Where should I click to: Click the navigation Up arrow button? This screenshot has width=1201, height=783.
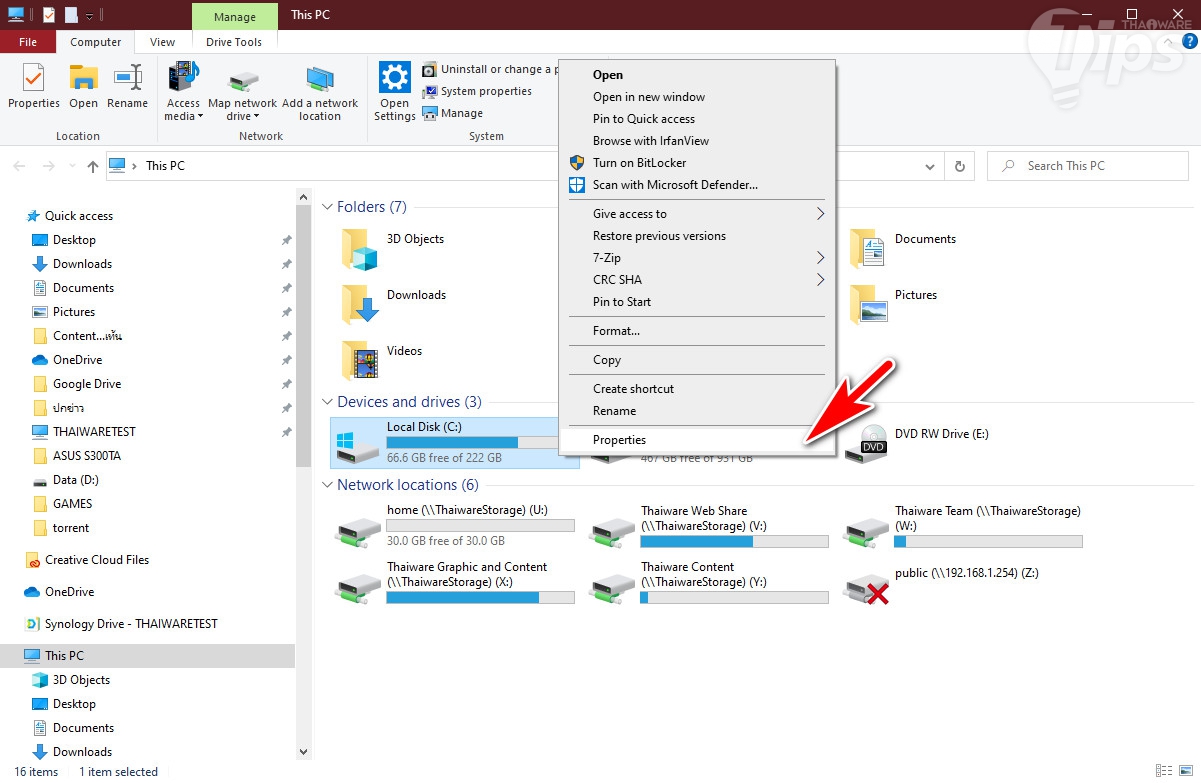click(93, 166)
